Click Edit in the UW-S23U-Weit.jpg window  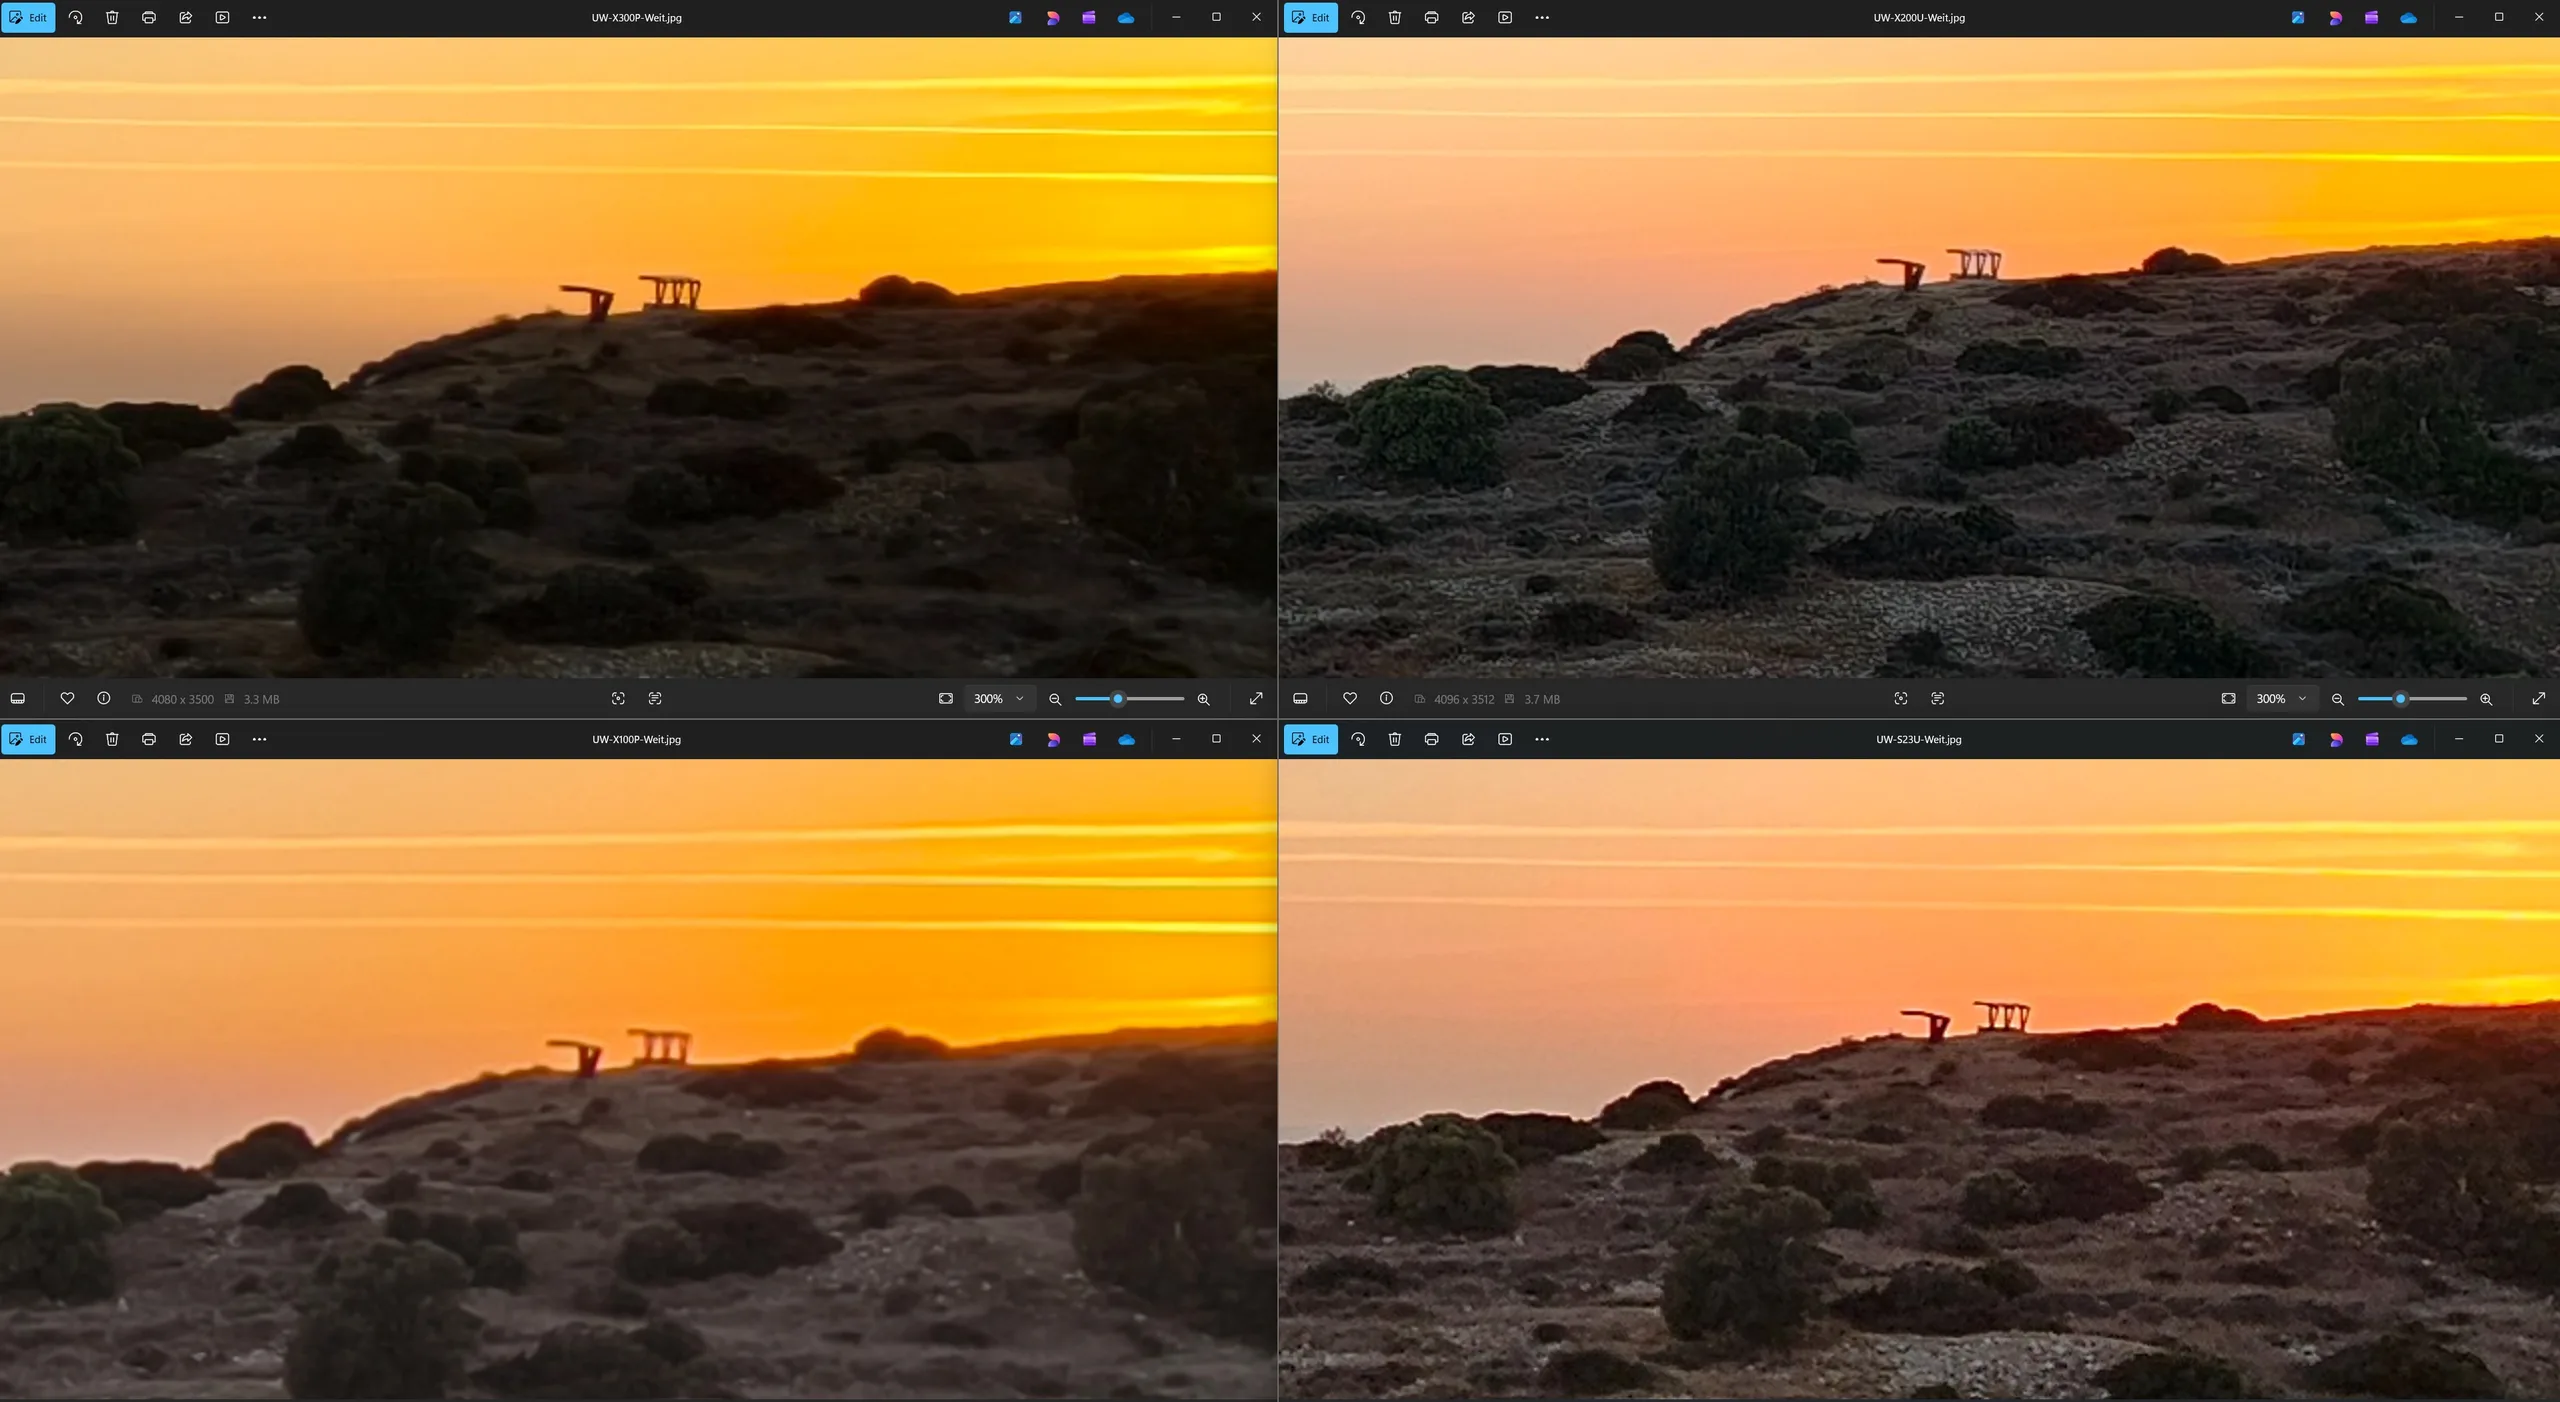click(1310, 739)
